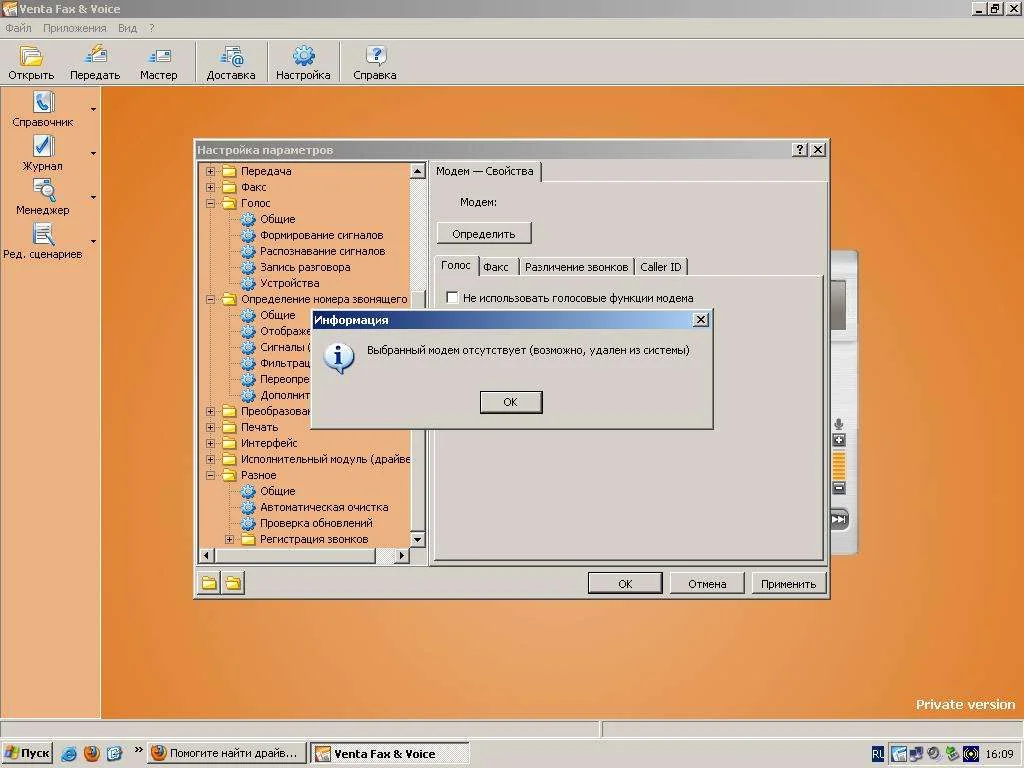Expand the Интерфейс tree folder
Image resolution: width=1024 pixels, height=768 pixels.
point(210,443)
